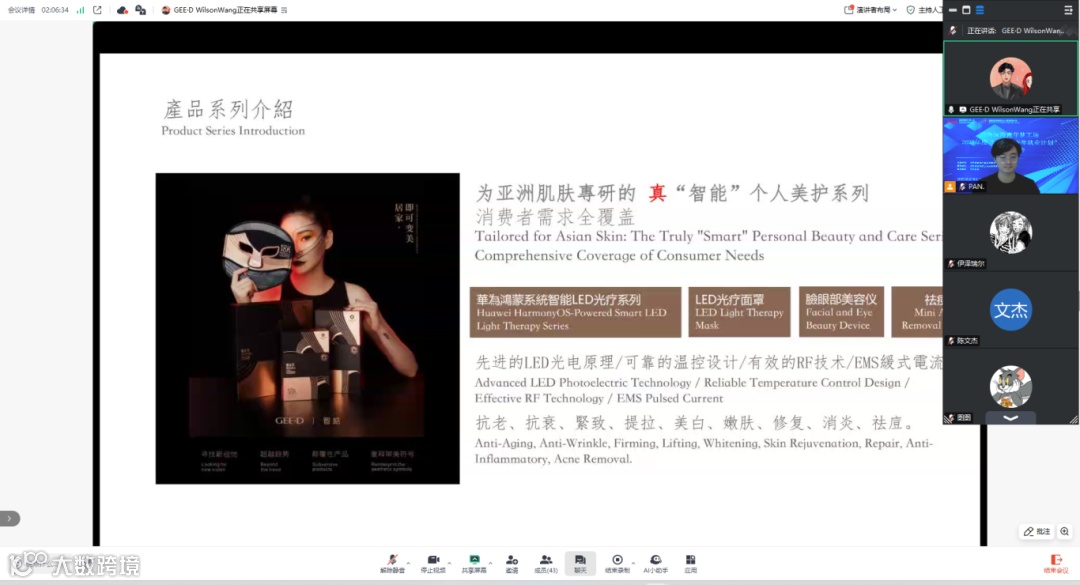Select 伊泽瑞尔 participant avatar tile

(1010, 232)
